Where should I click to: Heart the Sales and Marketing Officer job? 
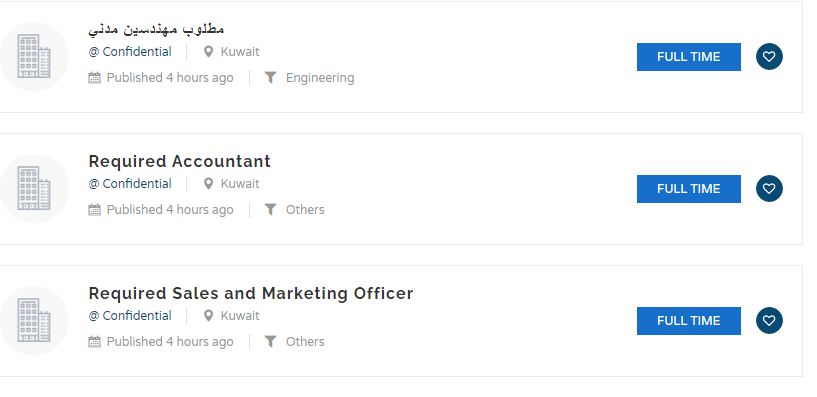[x=769, y=320]
